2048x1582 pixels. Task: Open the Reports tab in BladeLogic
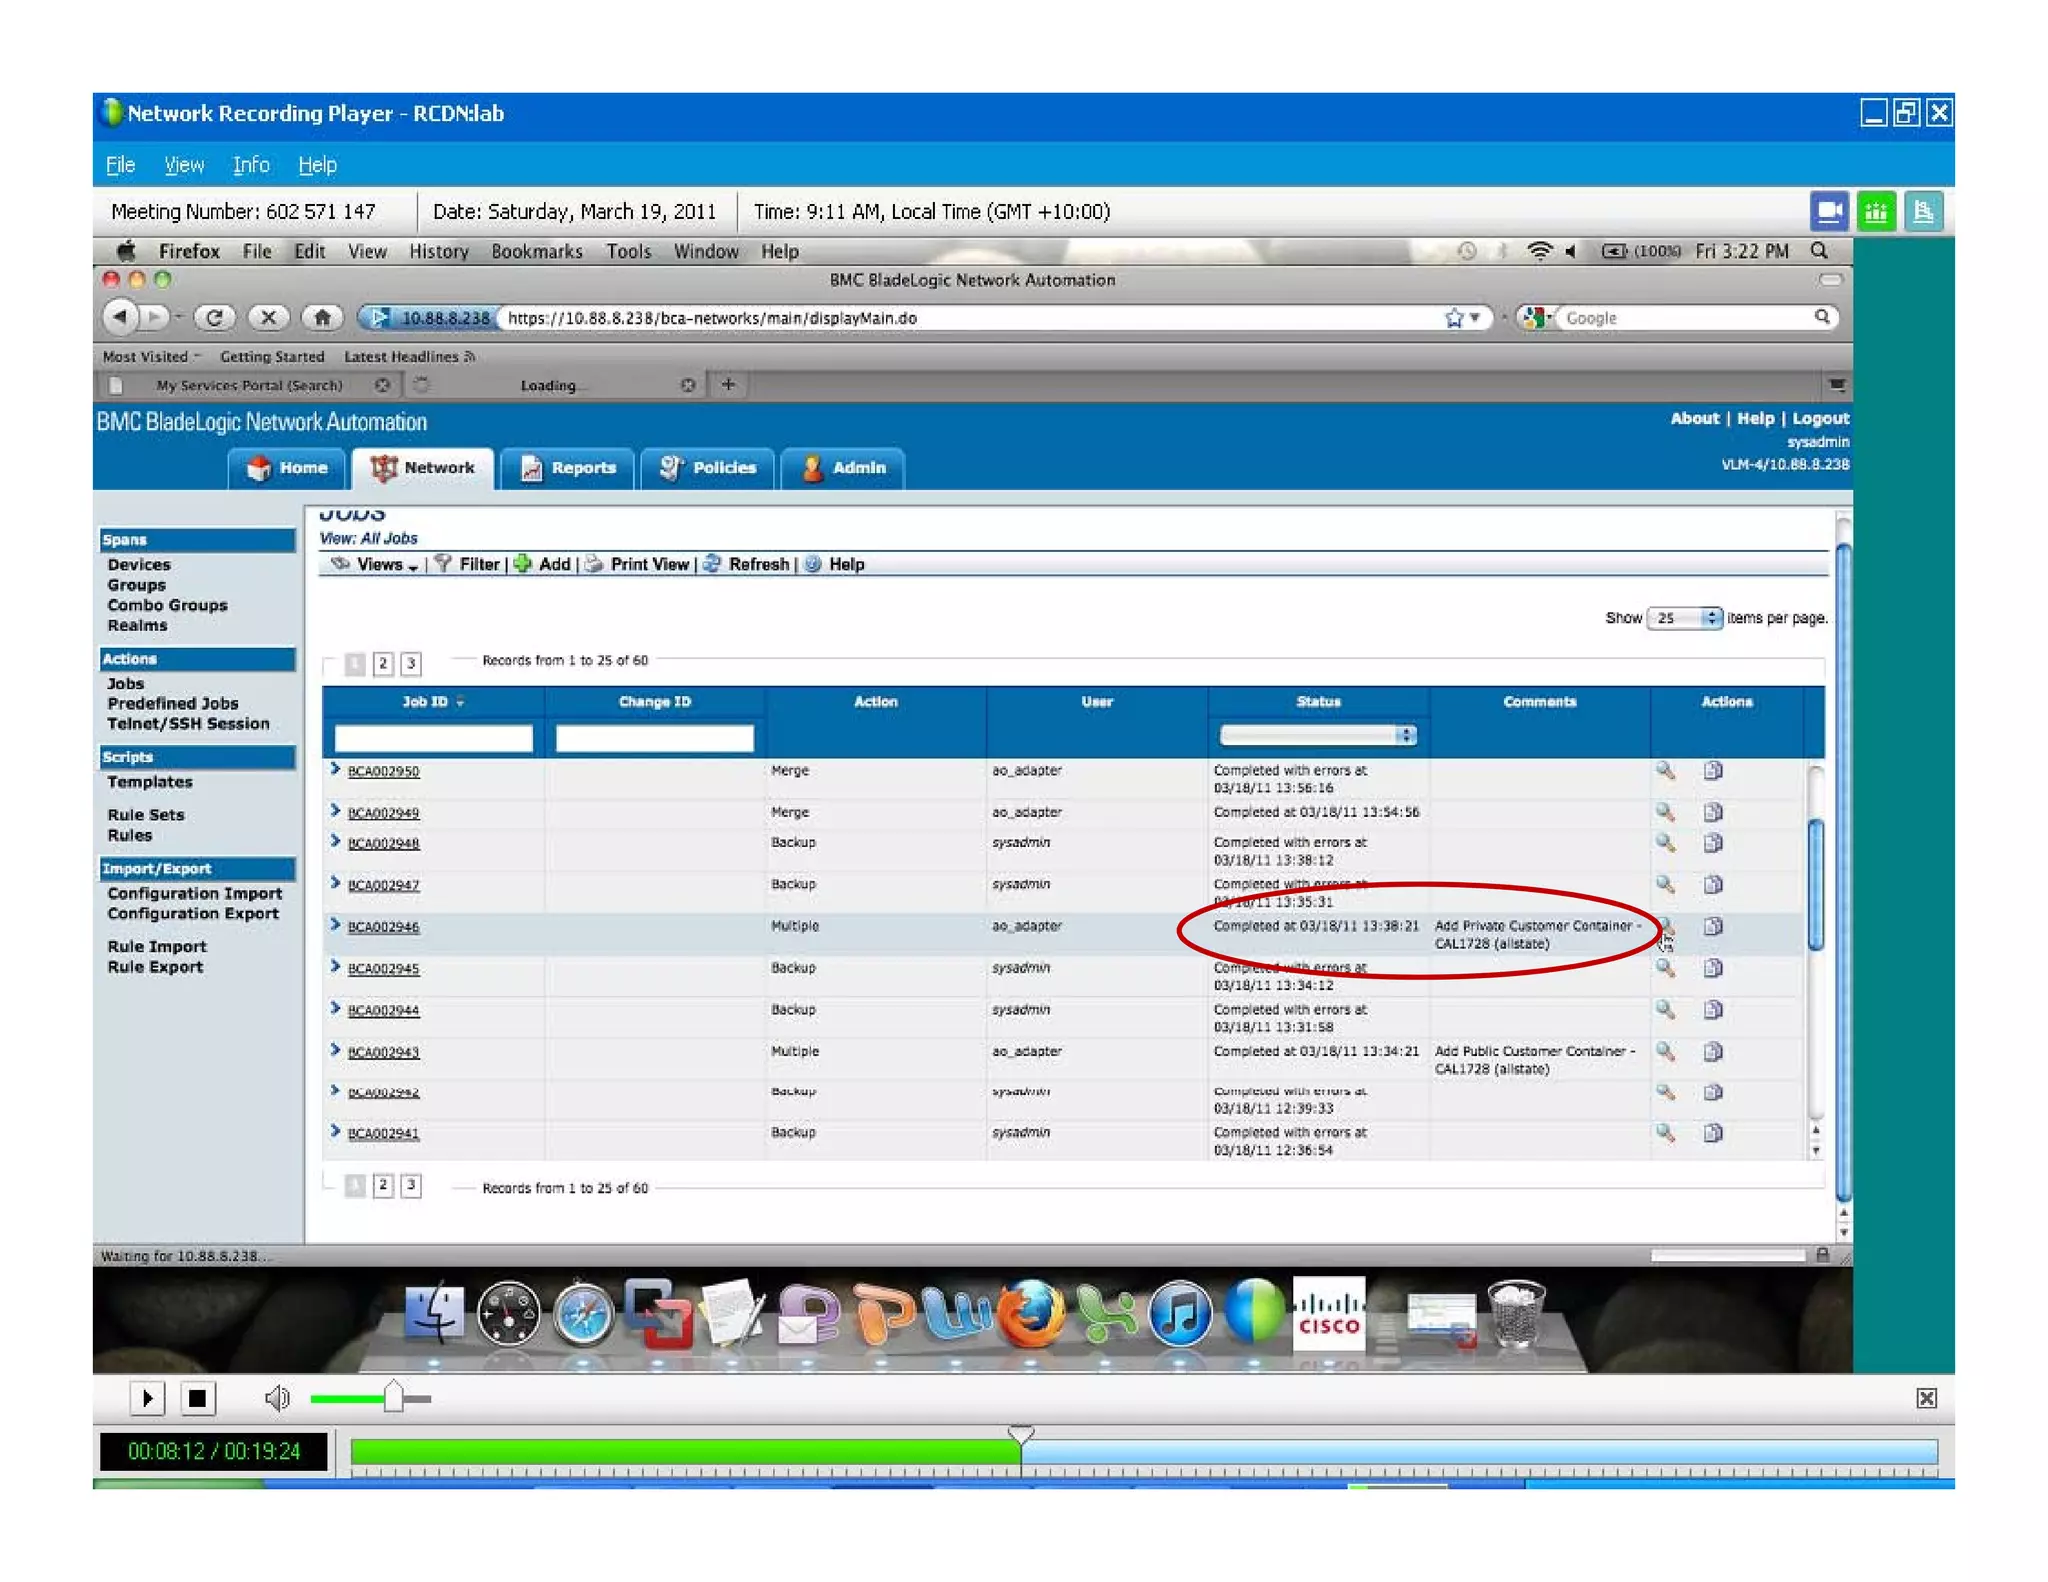click(x=568, y=467)
